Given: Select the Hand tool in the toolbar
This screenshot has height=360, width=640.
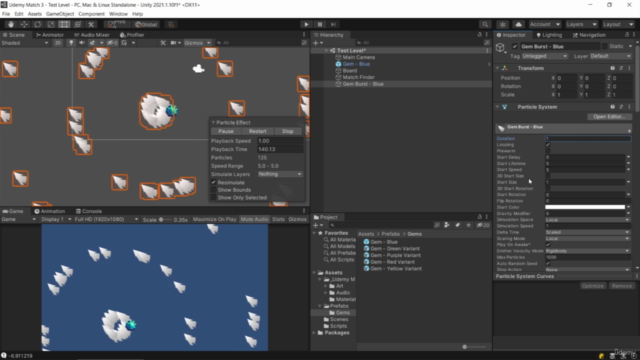Looking at the screenshot, I should (x=11, y=24).
